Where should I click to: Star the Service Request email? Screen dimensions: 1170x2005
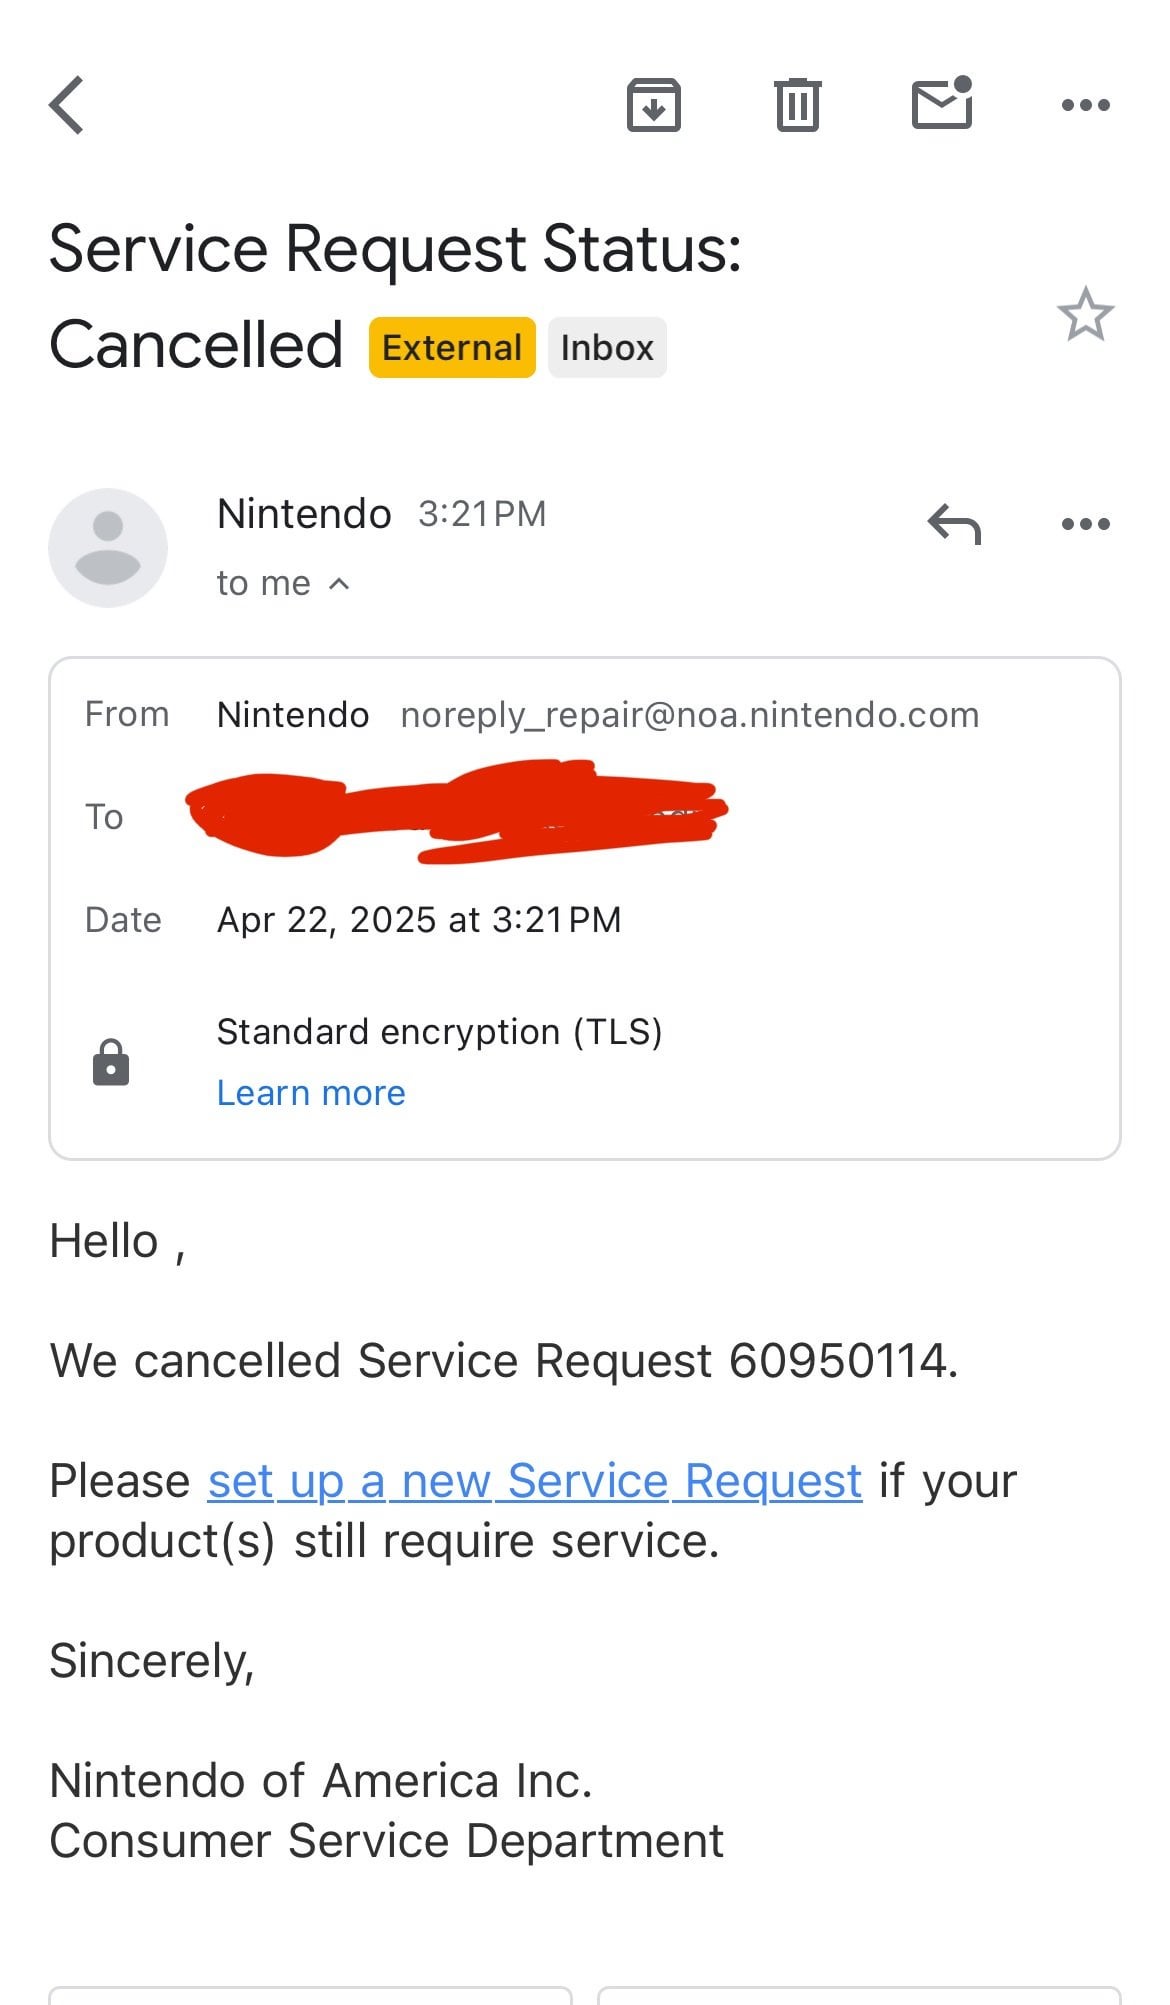[x=1085, y=315]
